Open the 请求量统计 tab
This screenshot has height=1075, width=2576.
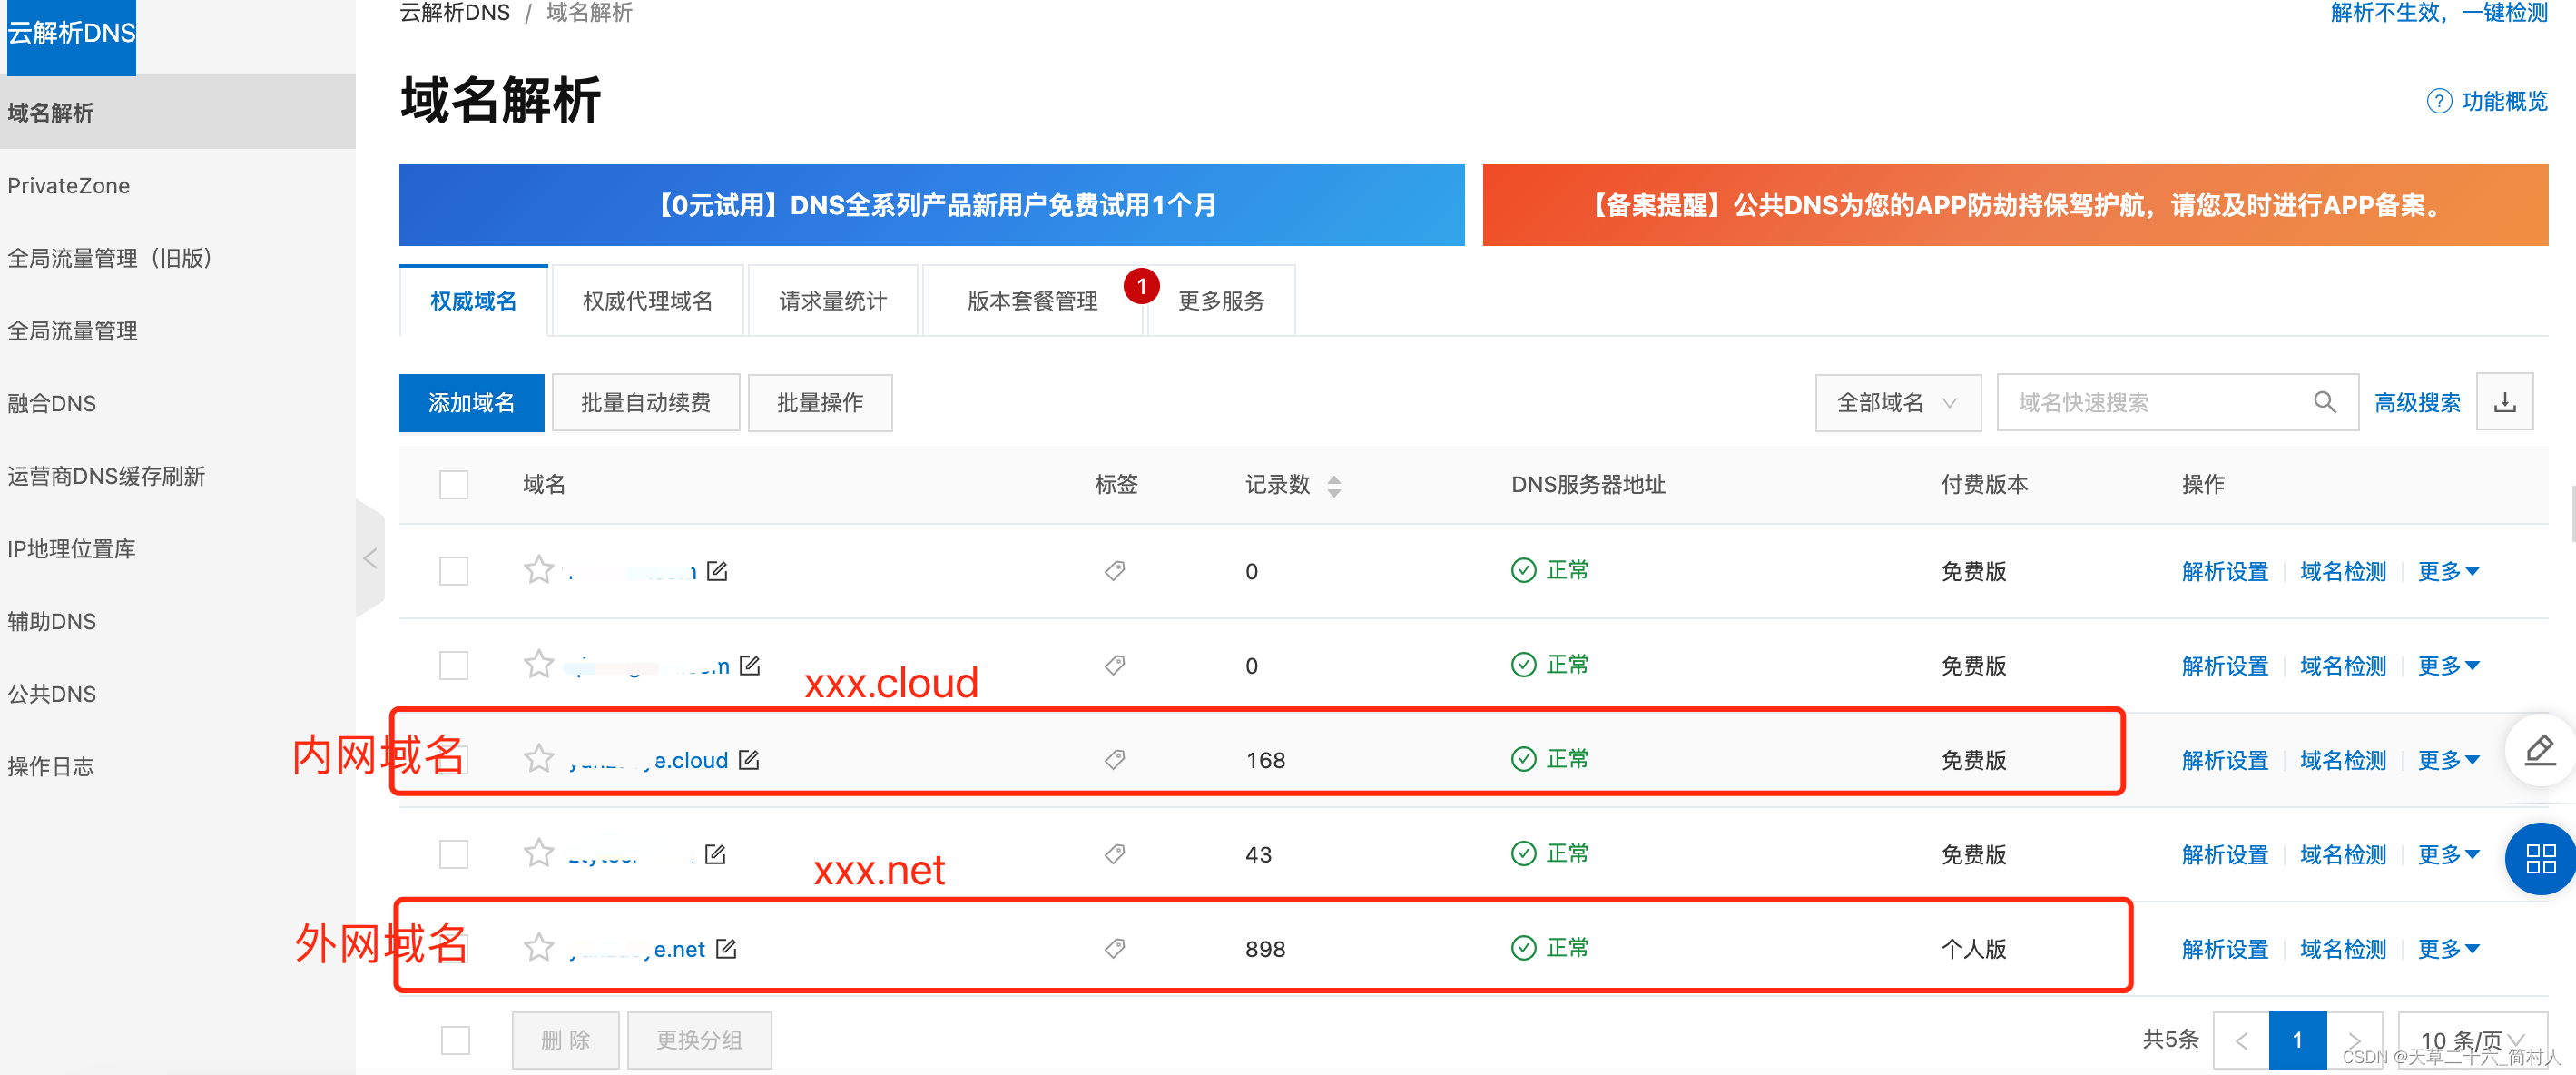[832, 300]
